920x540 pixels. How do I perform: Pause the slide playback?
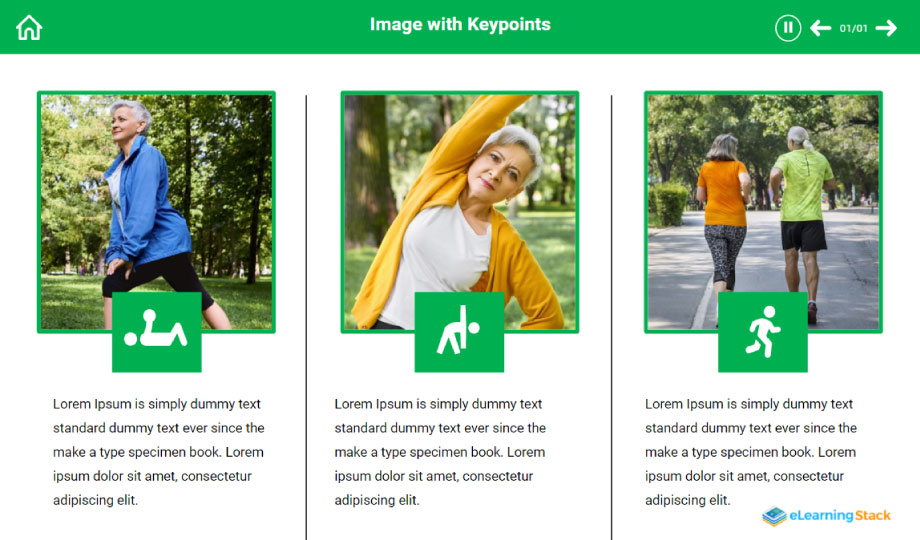788,28
